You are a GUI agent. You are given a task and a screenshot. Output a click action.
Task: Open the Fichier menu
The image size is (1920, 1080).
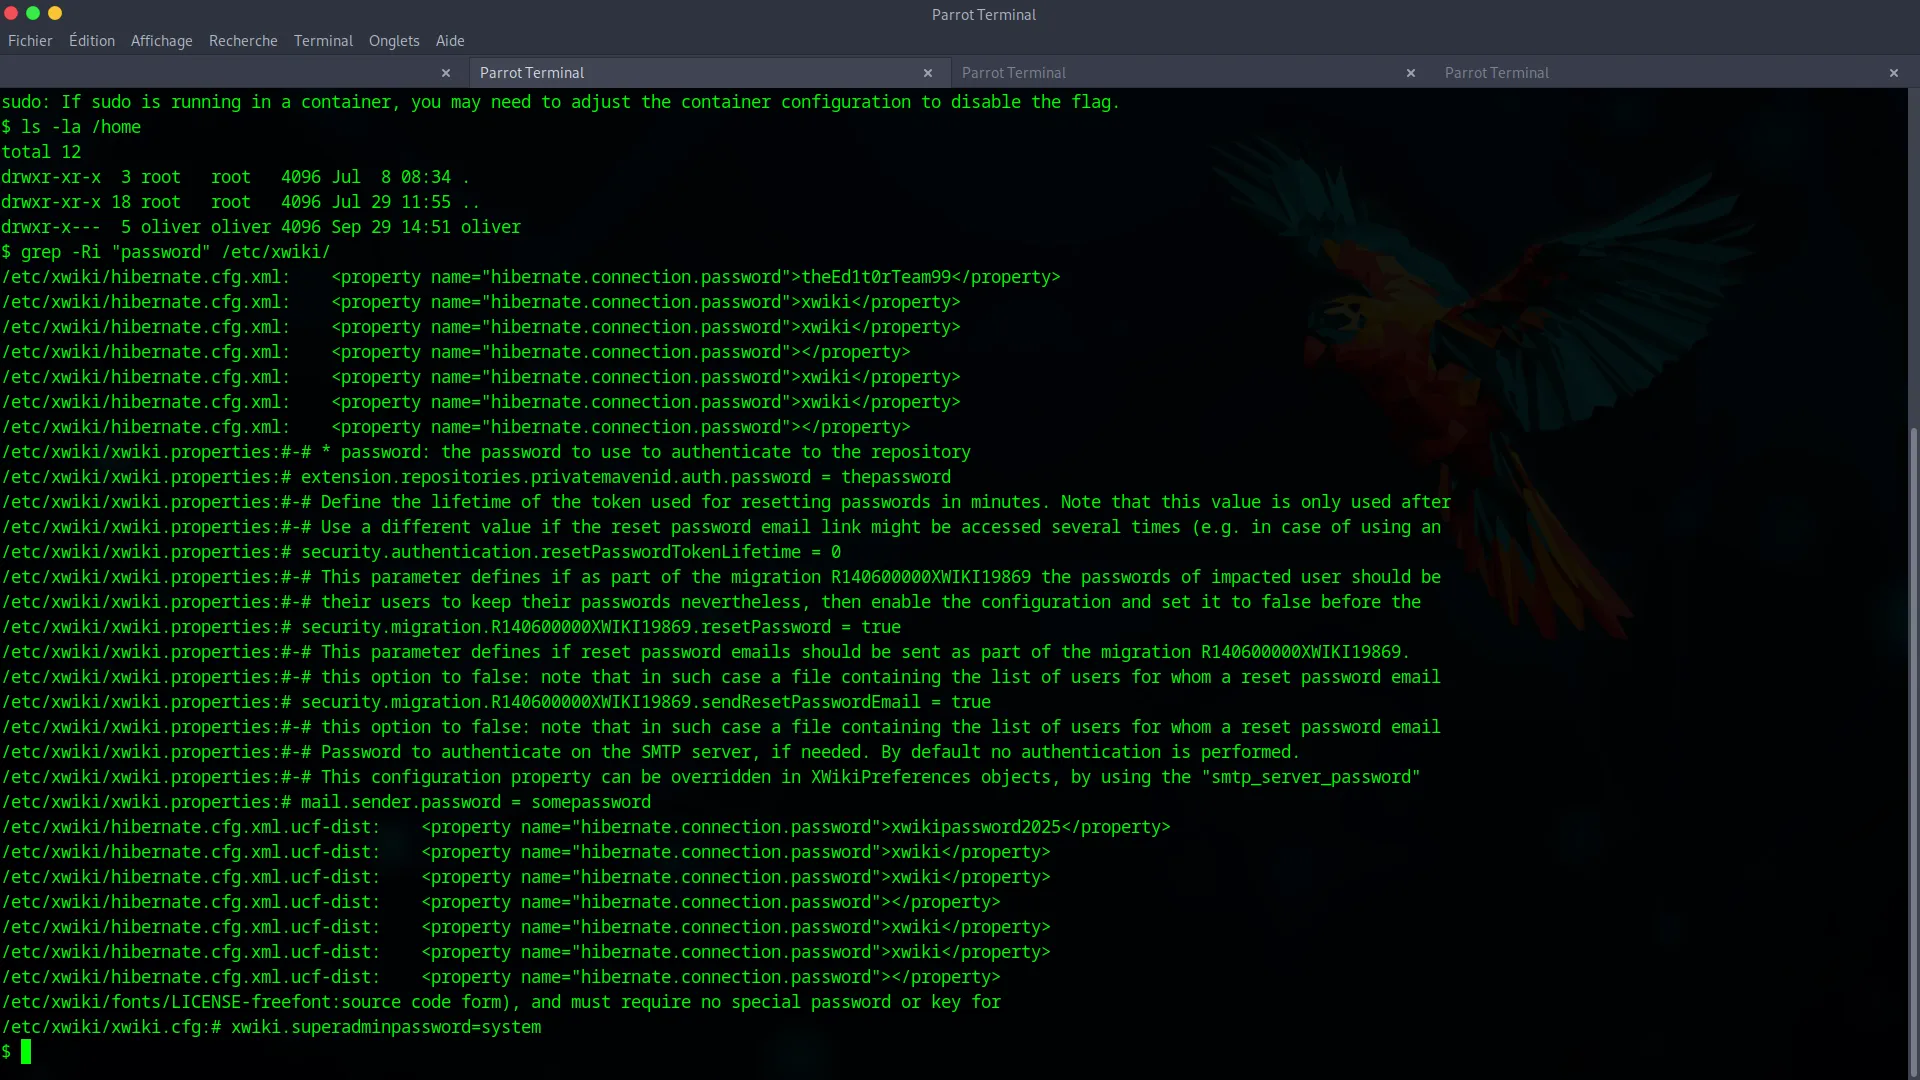coord(30,41)
